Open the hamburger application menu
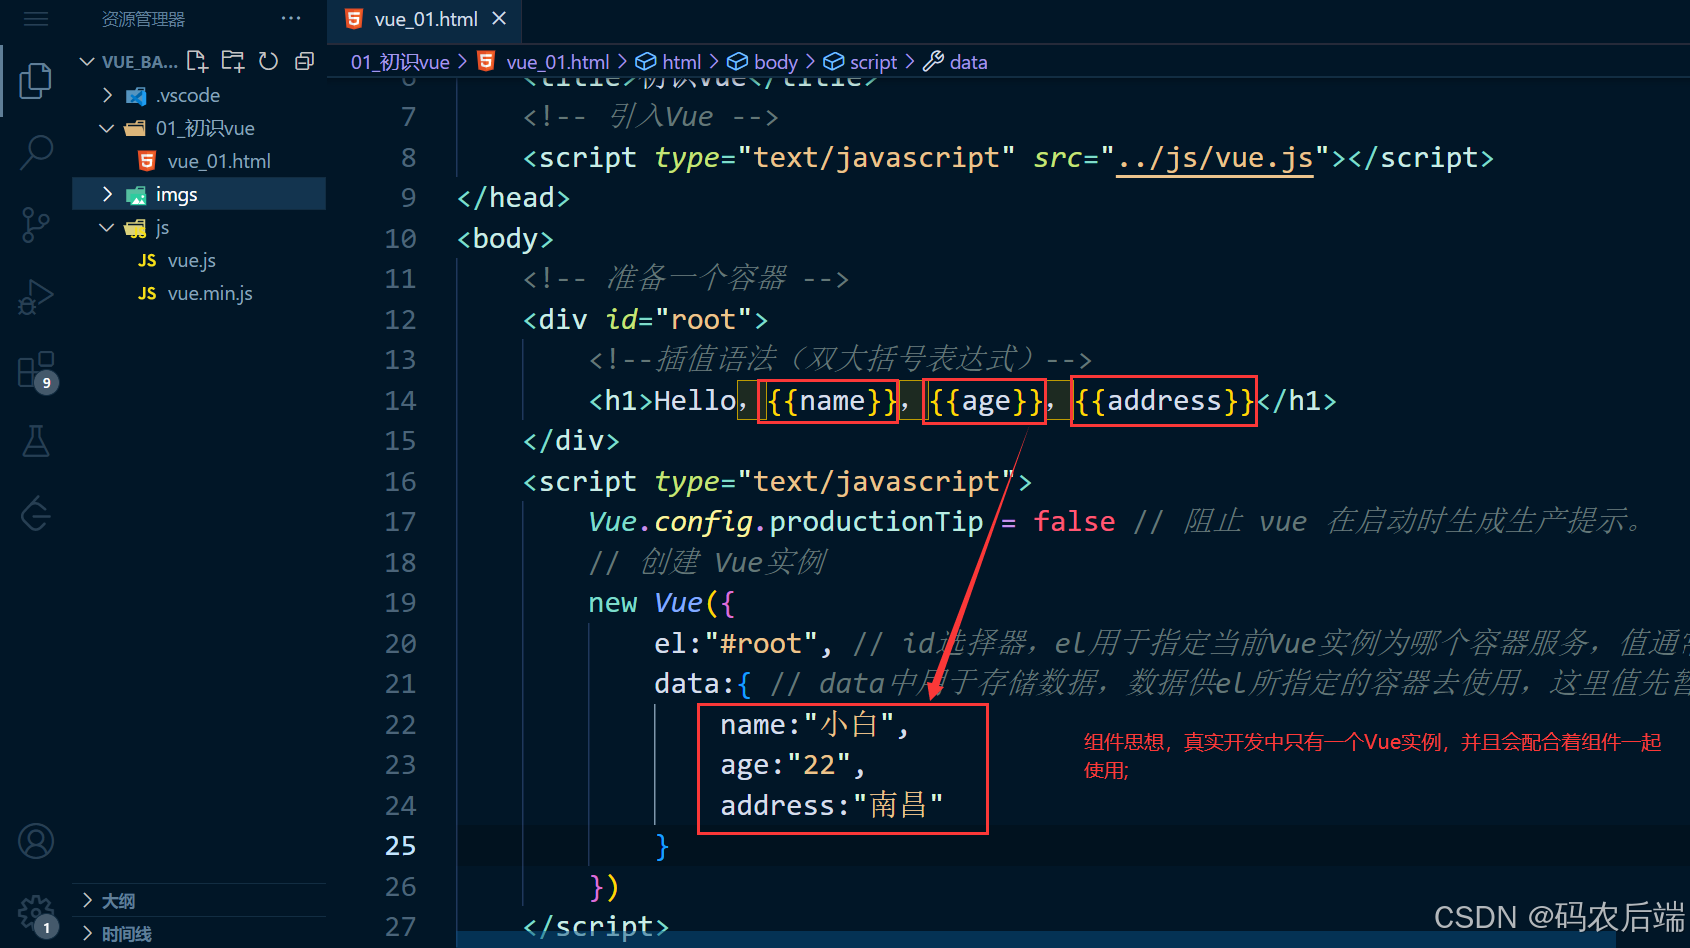 (x=36, y=19)
